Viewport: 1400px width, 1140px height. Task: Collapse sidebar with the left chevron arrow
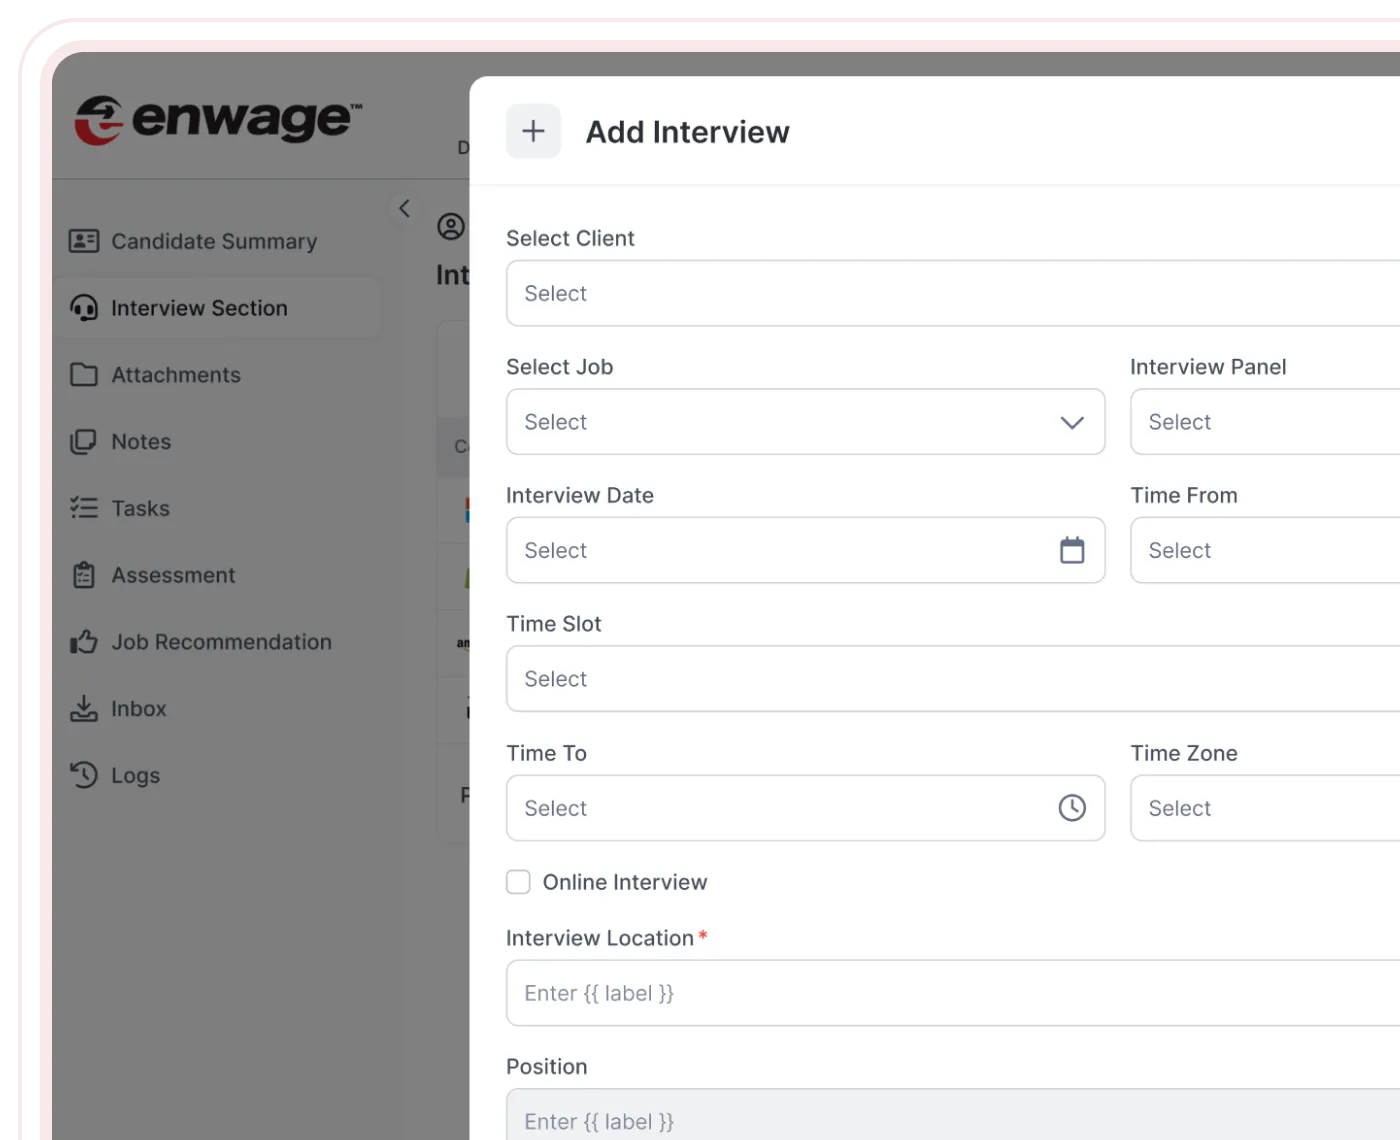pyautogui.click(x=404, y=208)
